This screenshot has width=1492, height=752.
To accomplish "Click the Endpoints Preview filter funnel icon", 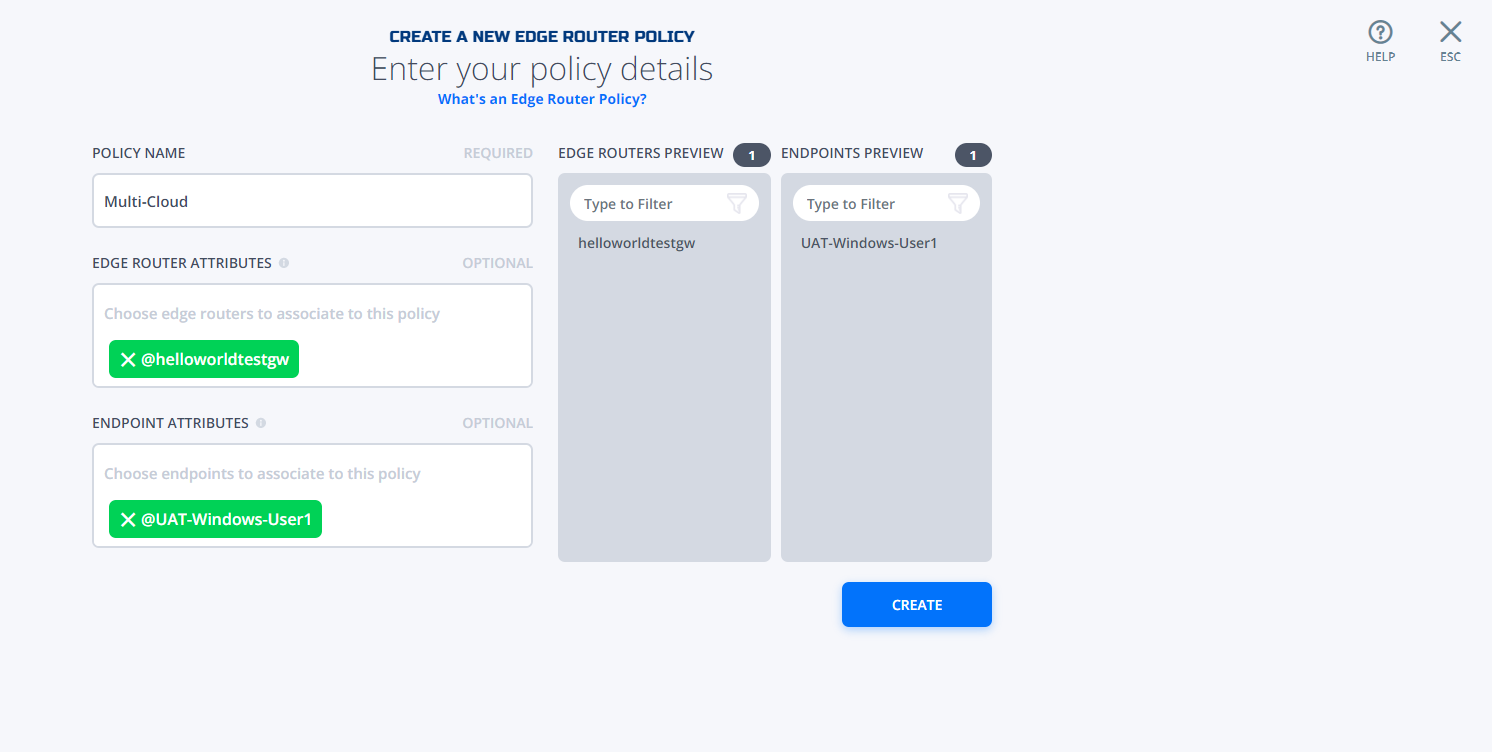I will pyautogui.click(x=958, y=204).
